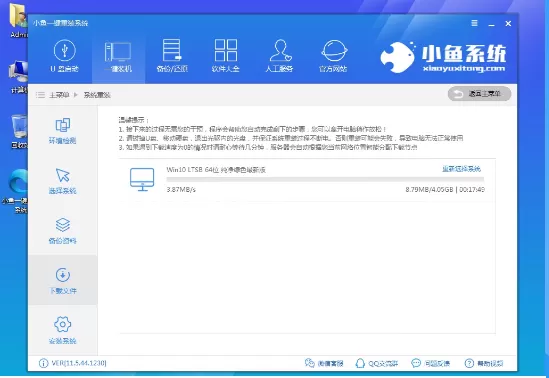The width and height of the screenshot is (549, 378).
Task: Click the Win10 LTSB 64位 title text
Action: pyautogui.click(x=216, y=170)
